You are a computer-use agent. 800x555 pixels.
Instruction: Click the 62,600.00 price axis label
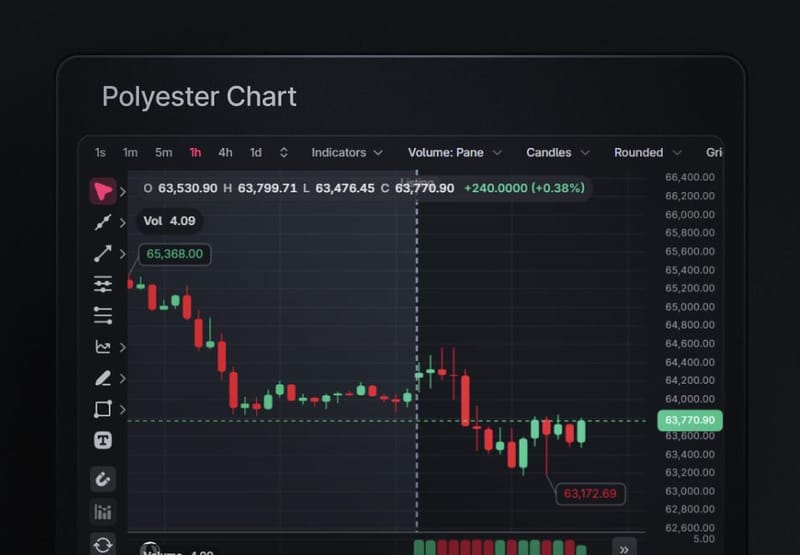690,527
